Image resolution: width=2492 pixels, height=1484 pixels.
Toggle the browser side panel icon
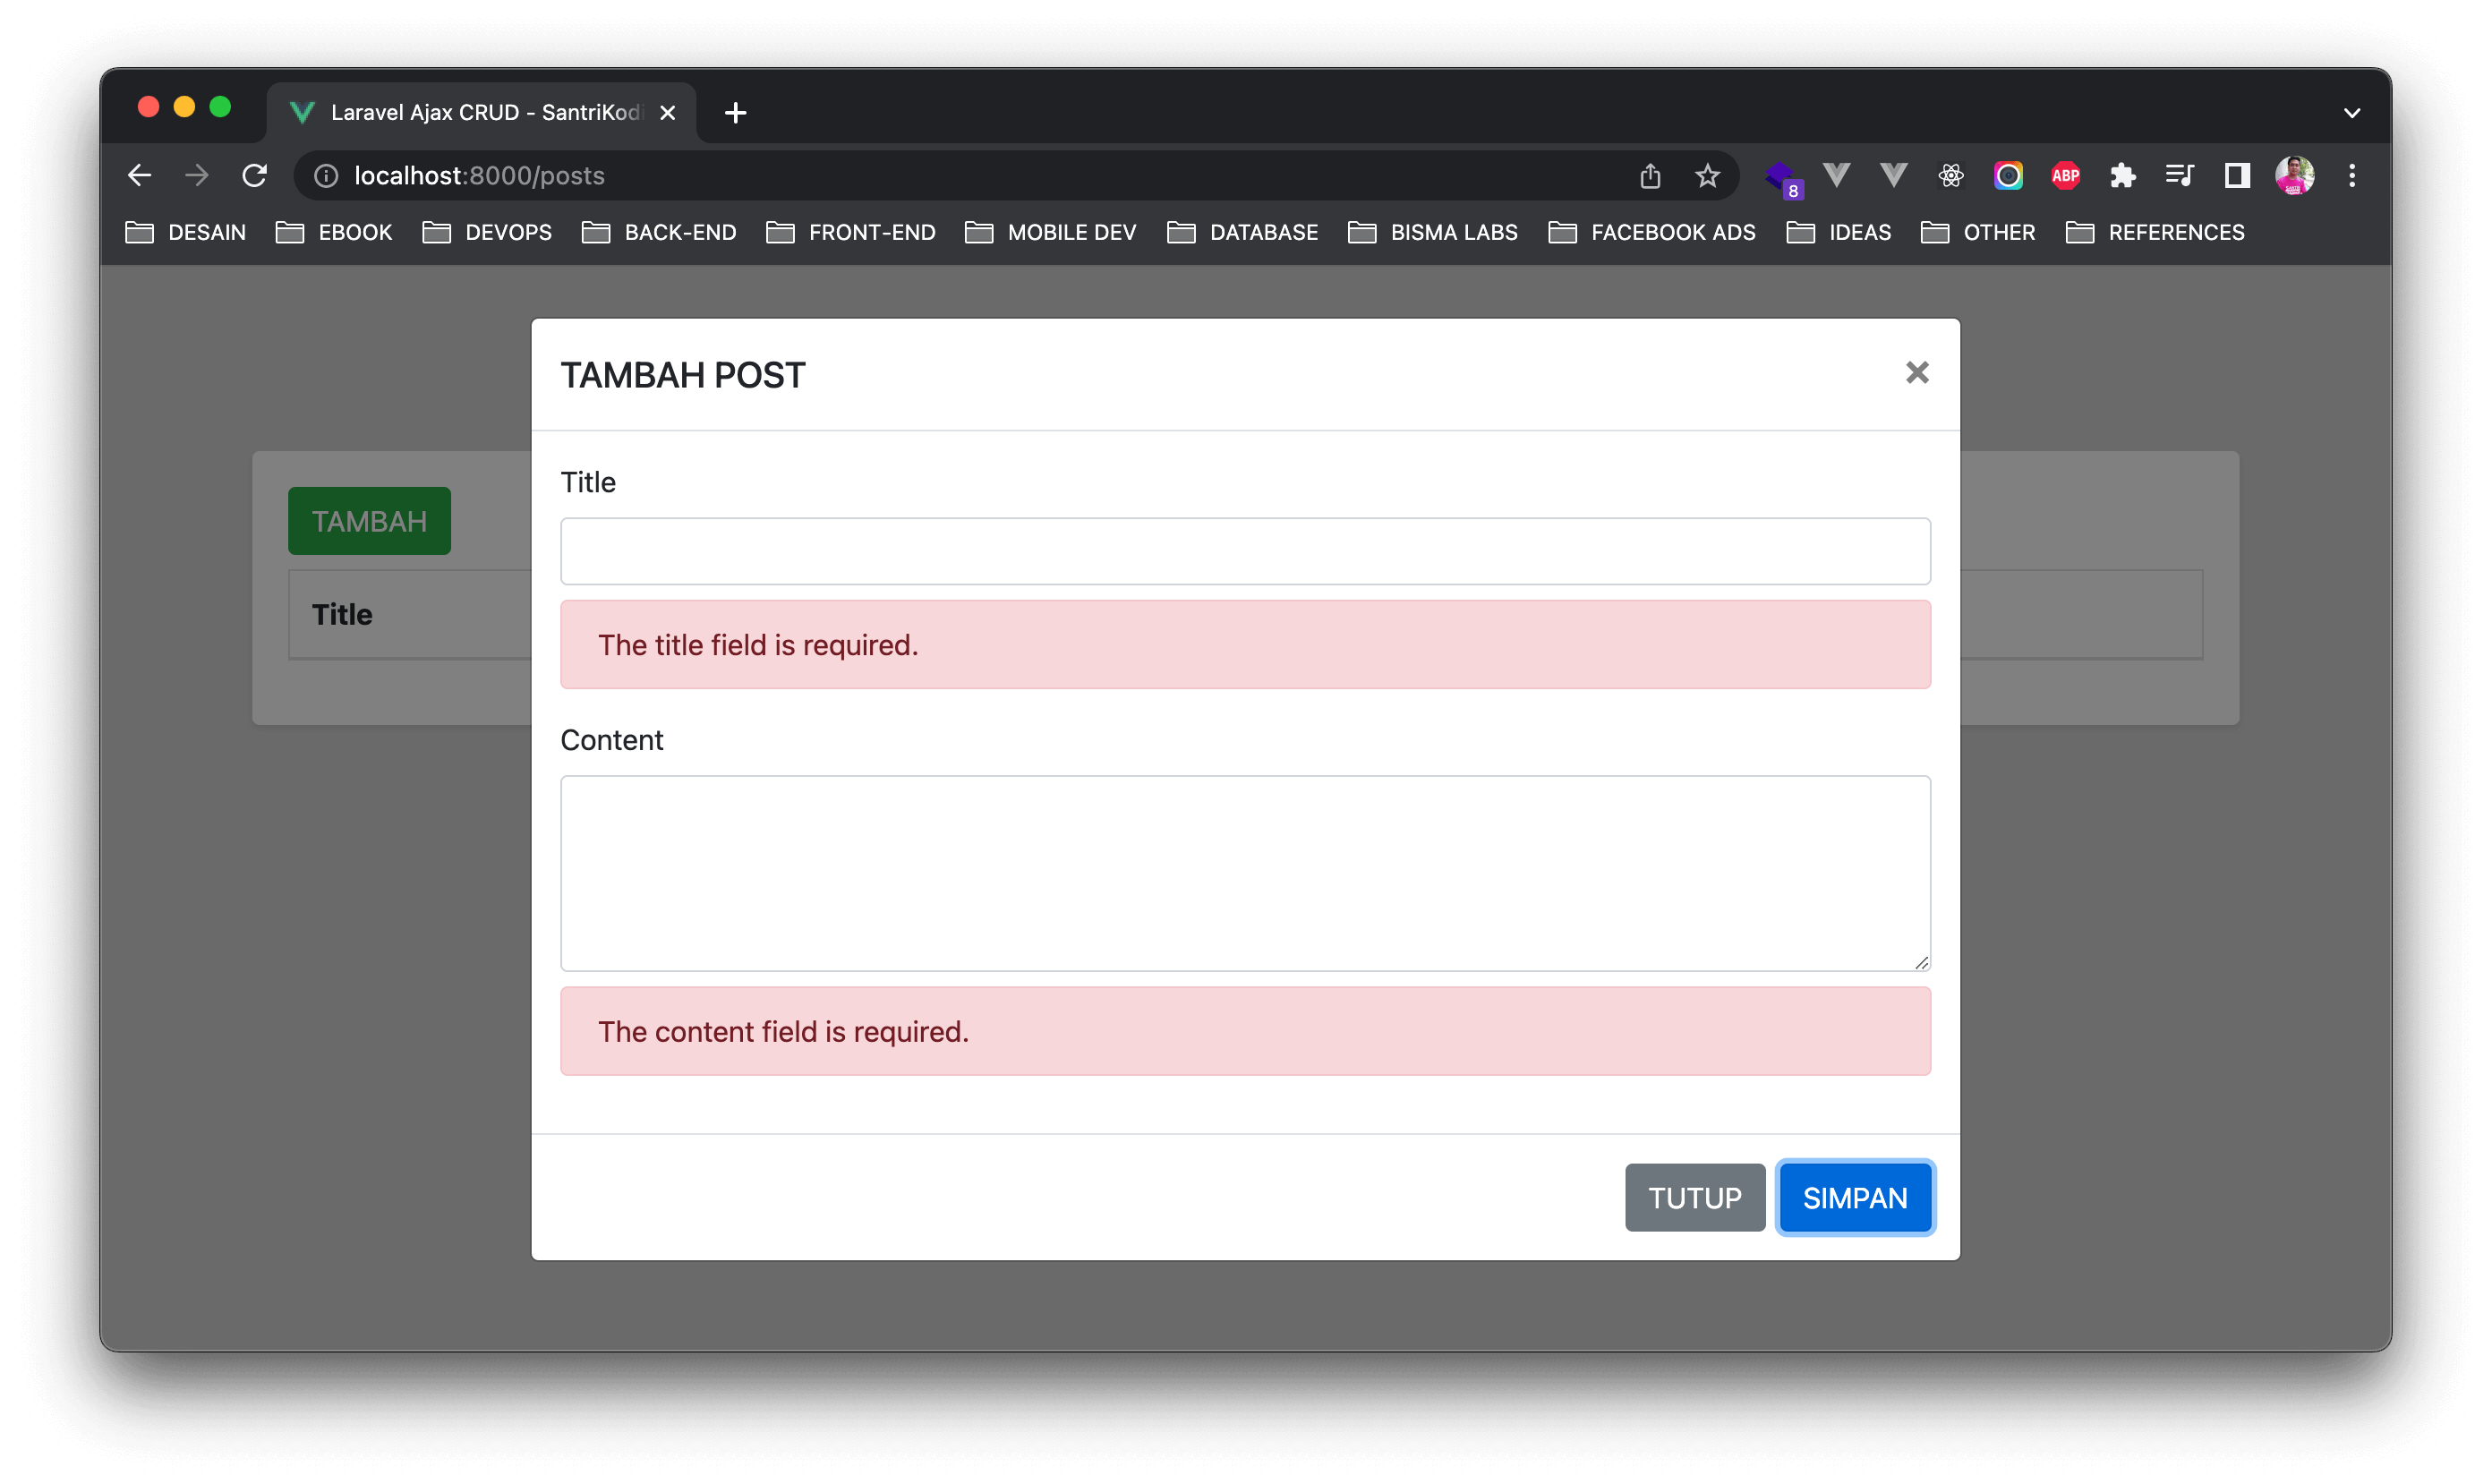[x=2237, y=176]
